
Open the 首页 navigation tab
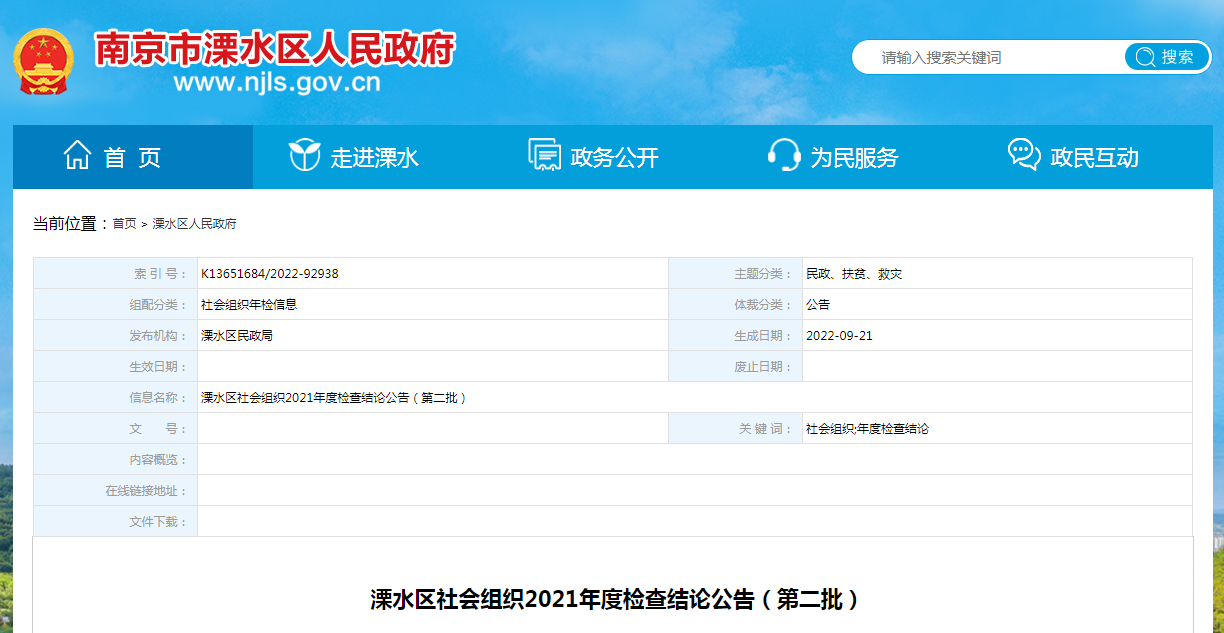pos(132,157)
